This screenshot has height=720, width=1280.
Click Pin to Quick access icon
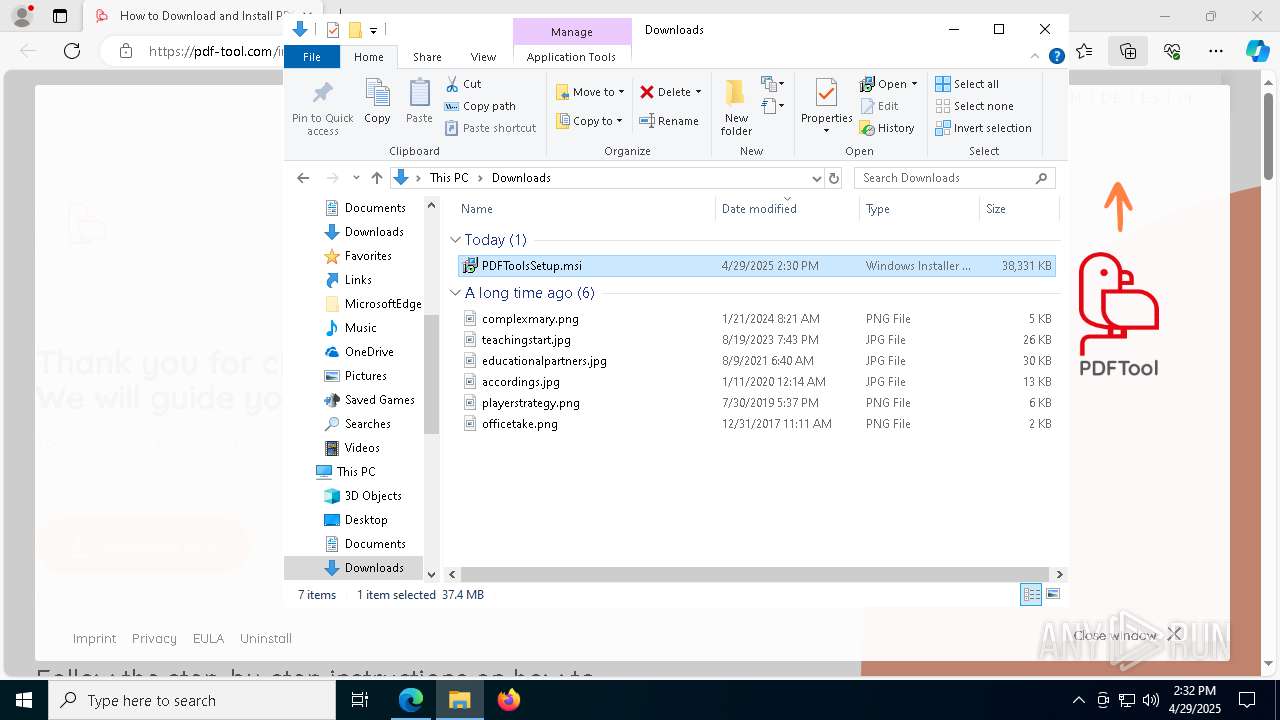pyautogui.click(x=322, y=94)
